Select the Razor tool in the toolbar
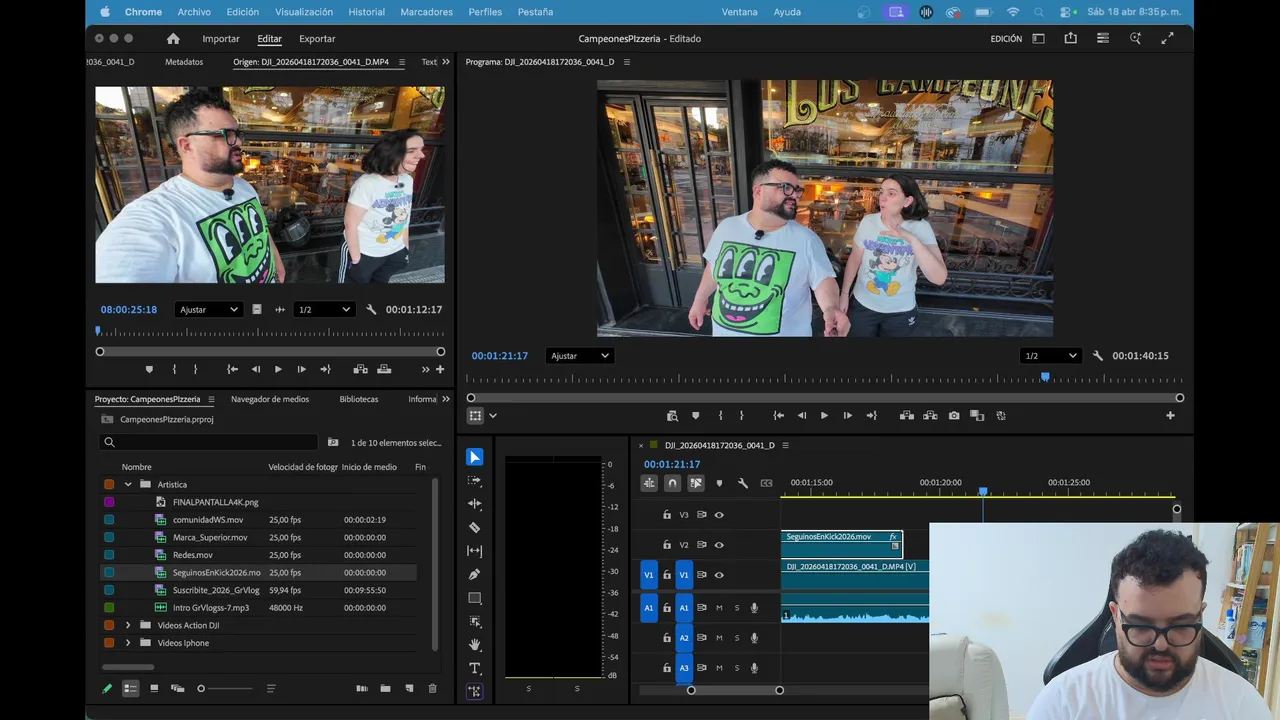This screenshot has width=1280, height=720. pyautogui.click(x=475, y=527)
